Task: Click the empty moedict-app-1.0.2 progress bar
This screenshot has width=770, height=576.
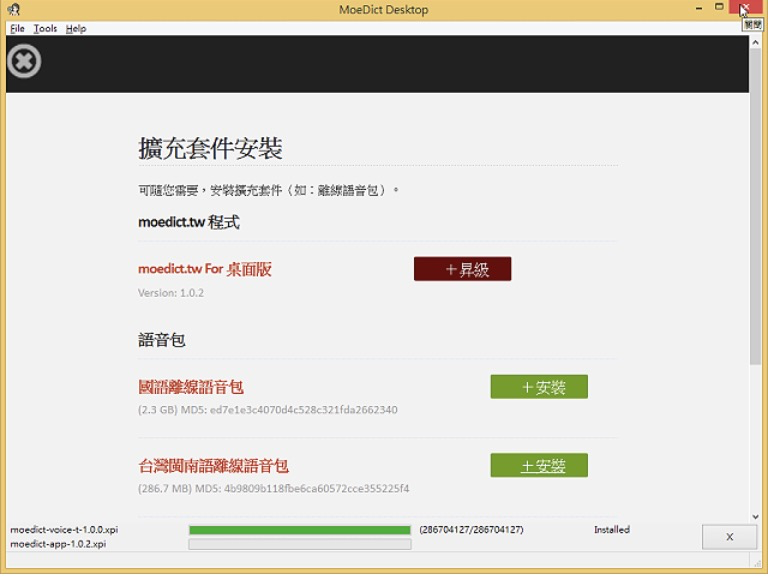Action: (300, 544)
